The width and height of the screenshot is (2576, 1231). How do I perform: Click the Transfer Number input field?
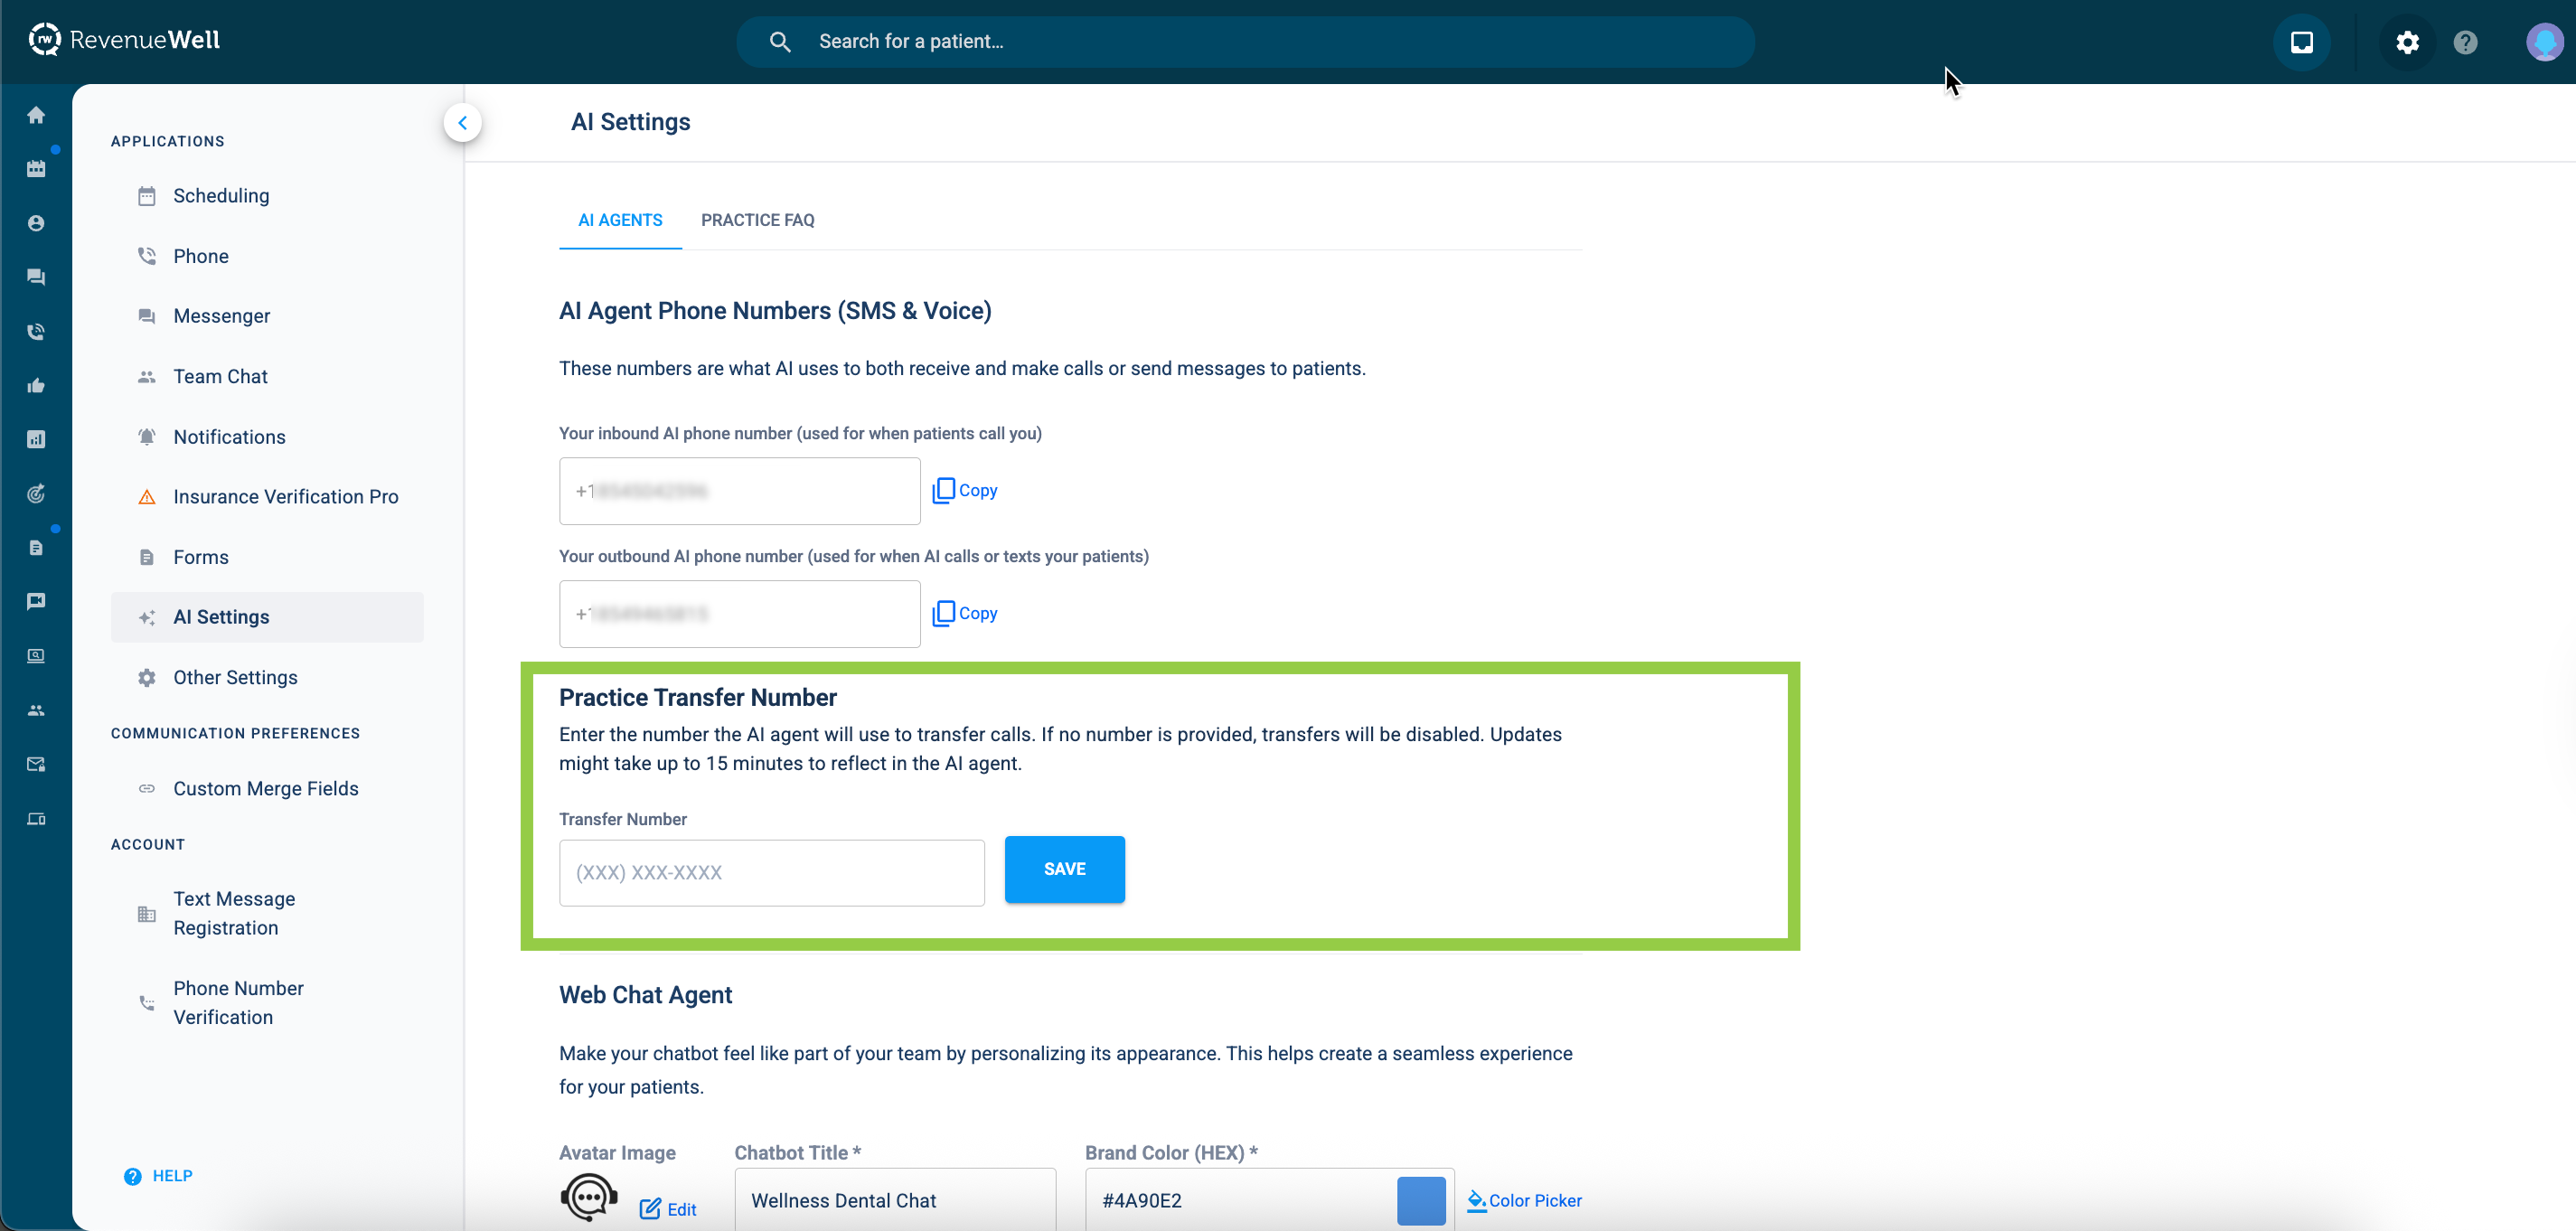[771, 872]
